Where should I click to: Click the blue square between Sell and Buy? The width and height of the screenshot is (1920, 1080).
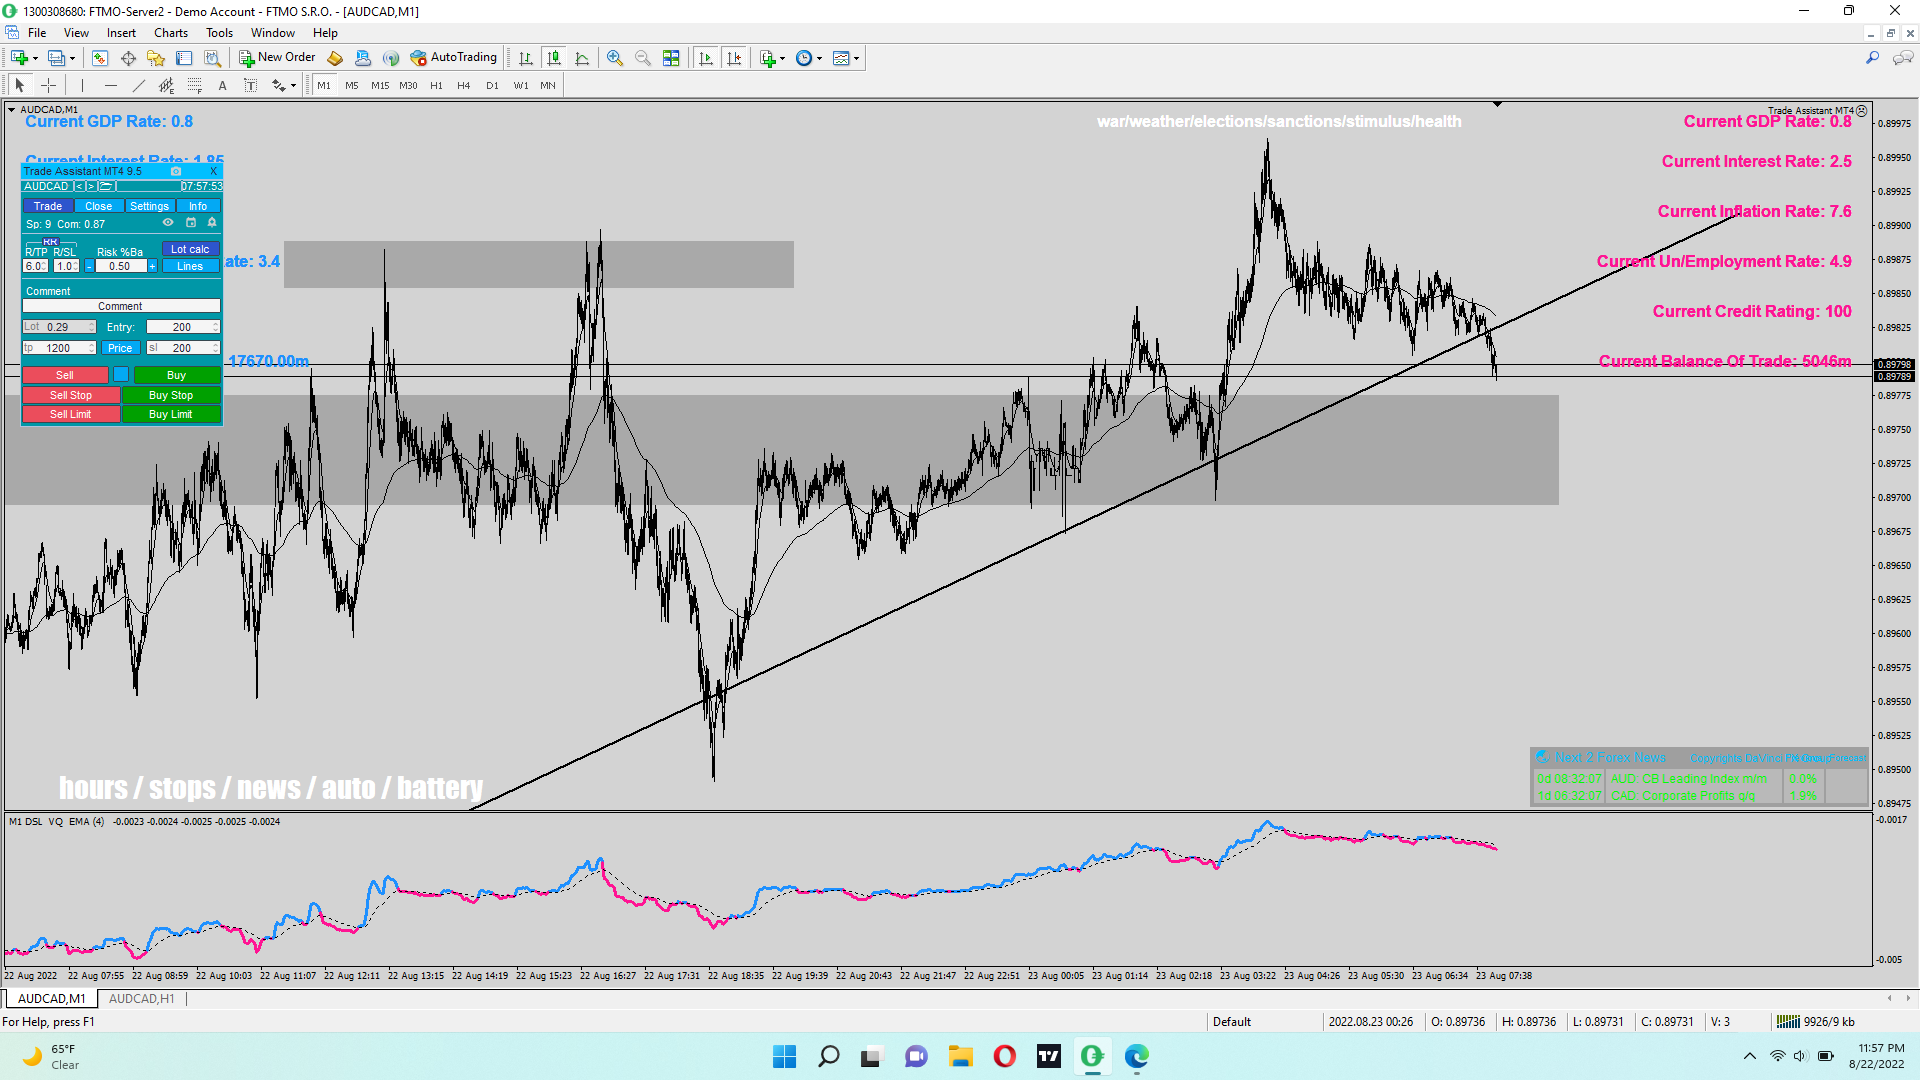(x=121, y=375)
